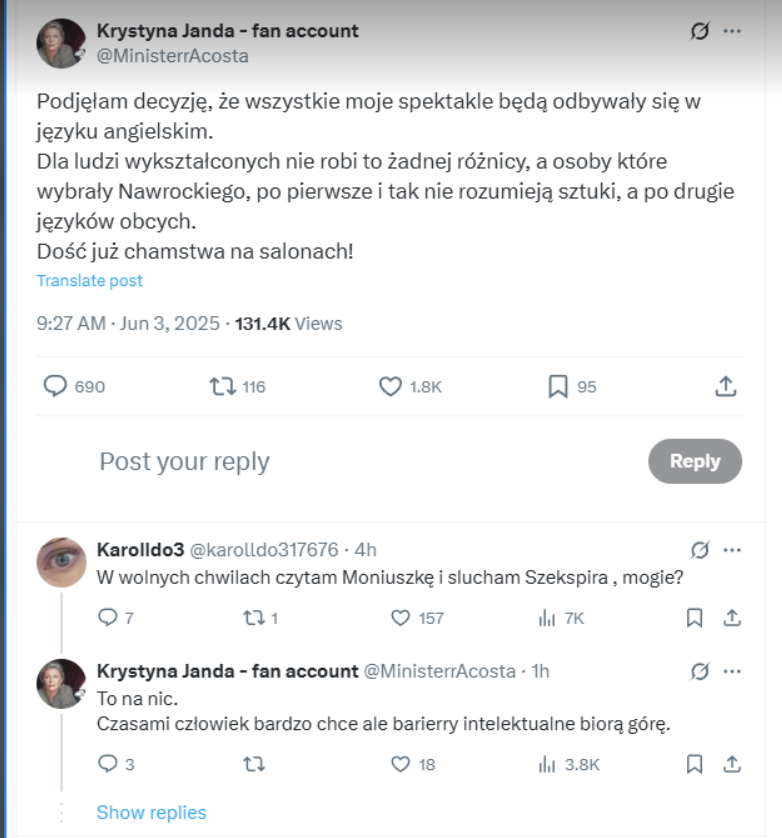This screenshot has width=782, height=838.
Task: Click the gray Reply button
Action: point(695,461)
